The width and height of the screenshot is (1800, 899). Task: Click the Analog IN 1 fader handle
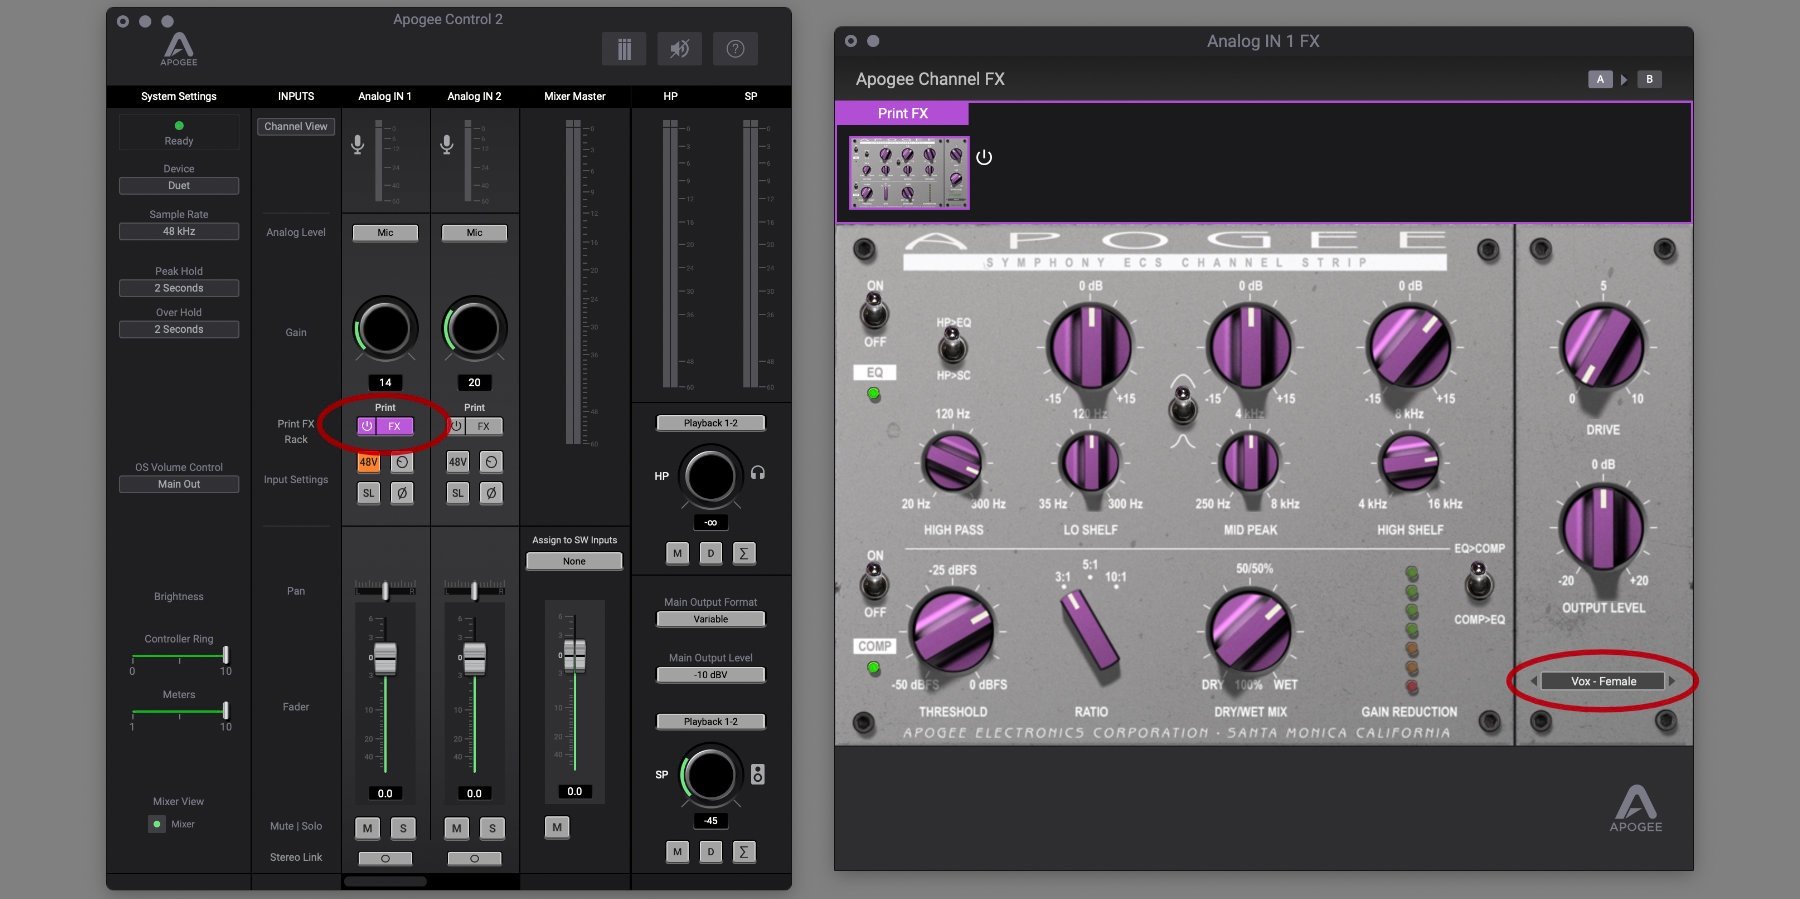[385, 658]
